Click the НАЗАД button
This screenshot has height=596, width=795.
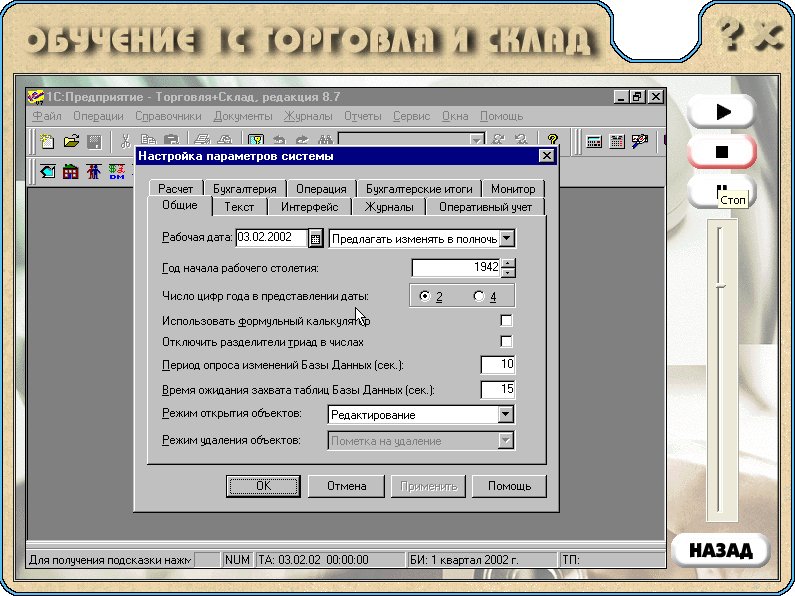click(x=720, y=550)
